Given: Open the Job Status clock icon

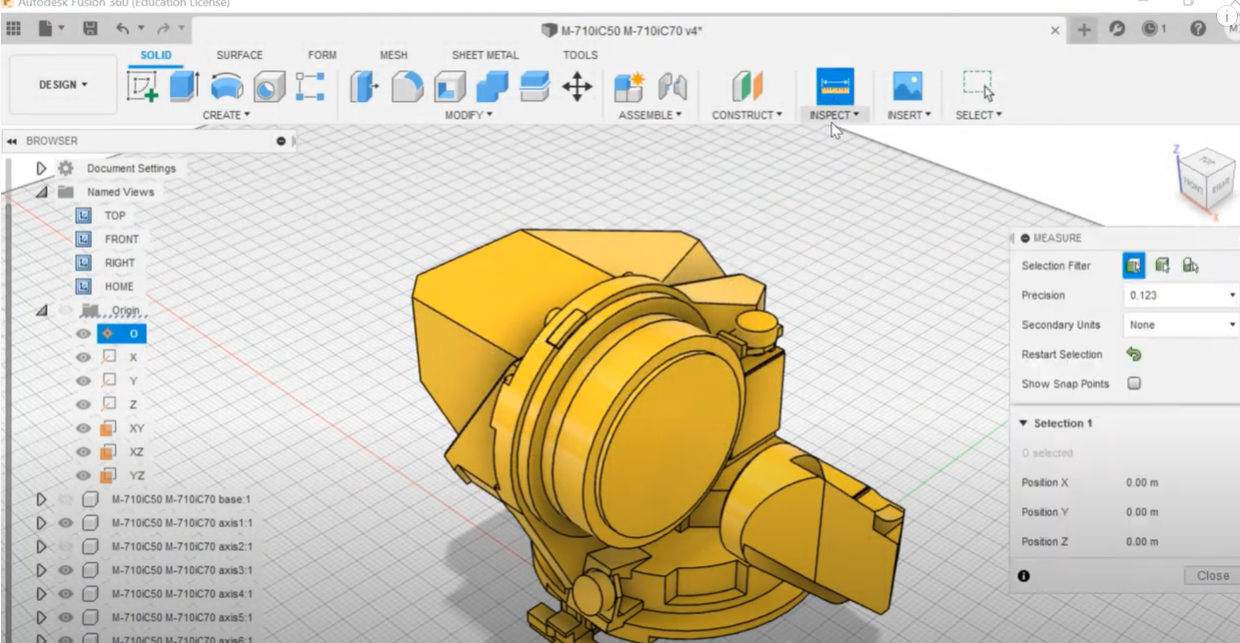Looking at the screenshot, I should (x=1148, y=30).
